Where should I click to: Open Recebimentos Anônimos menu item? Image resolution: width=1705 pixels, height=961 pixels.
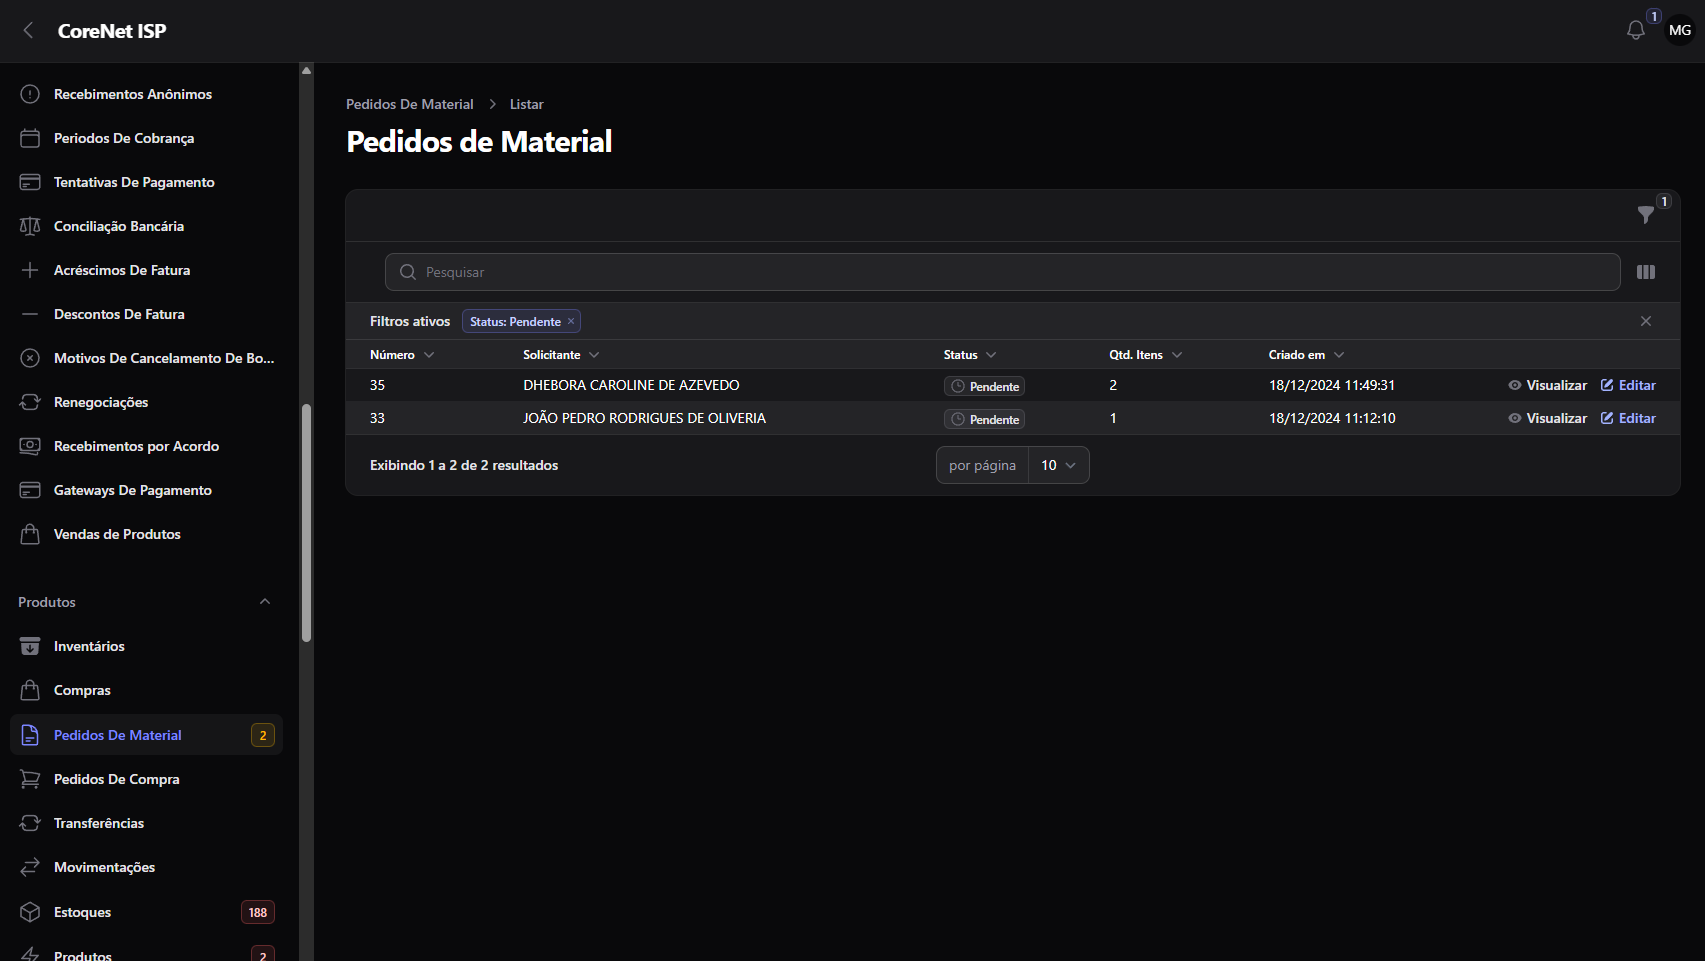(x=146, y=94)
